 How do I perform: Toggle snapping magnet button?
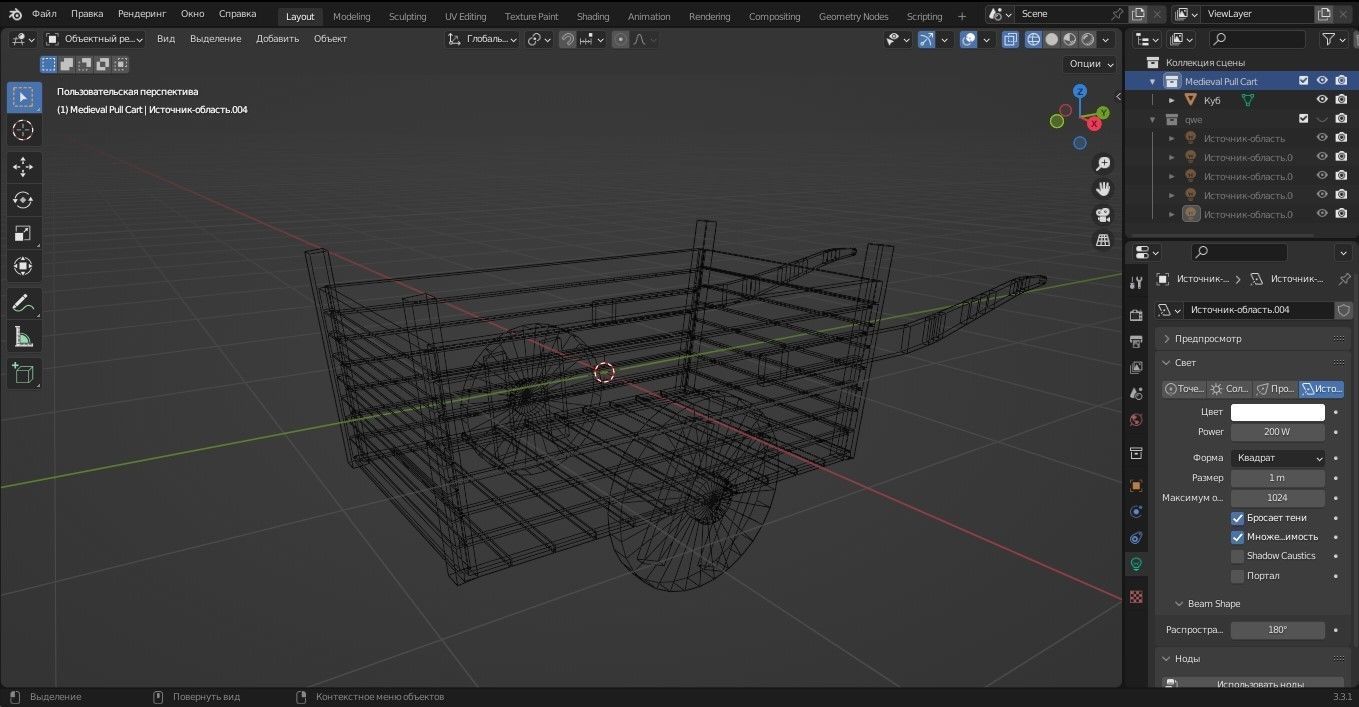pyautogui.click(x=568, y=39)
